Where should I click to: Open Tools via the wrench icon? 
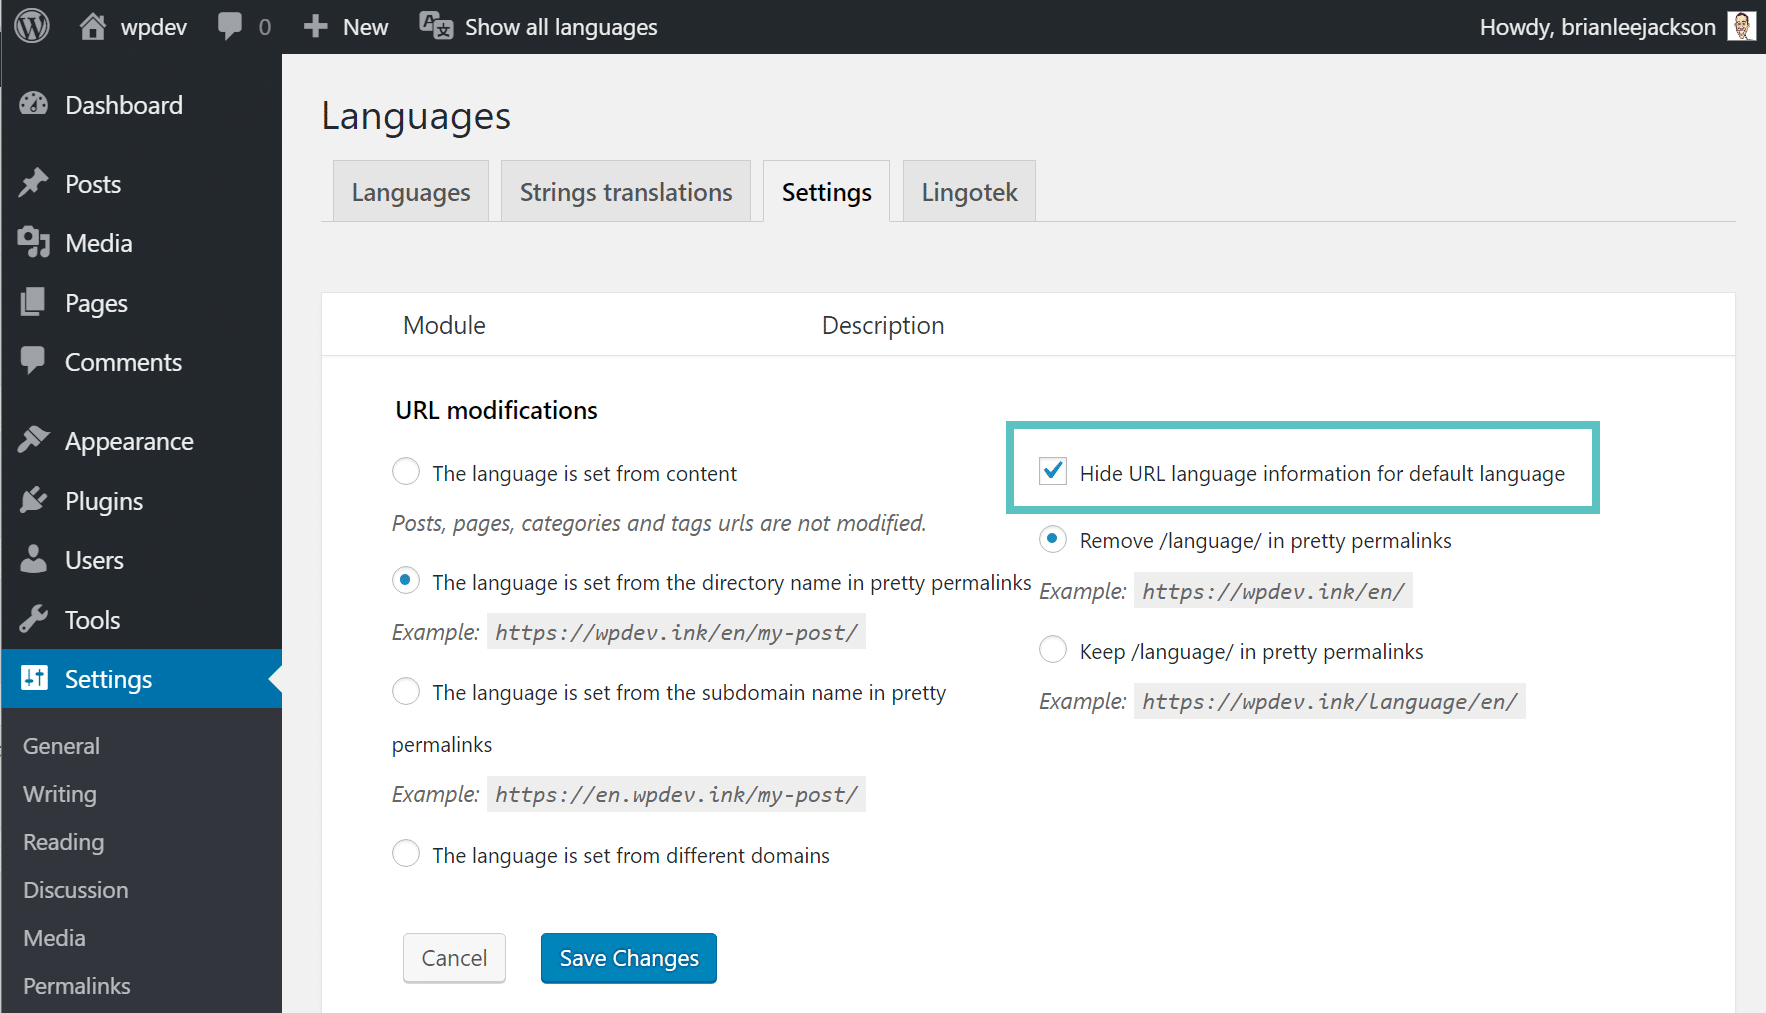pos(35,619)
